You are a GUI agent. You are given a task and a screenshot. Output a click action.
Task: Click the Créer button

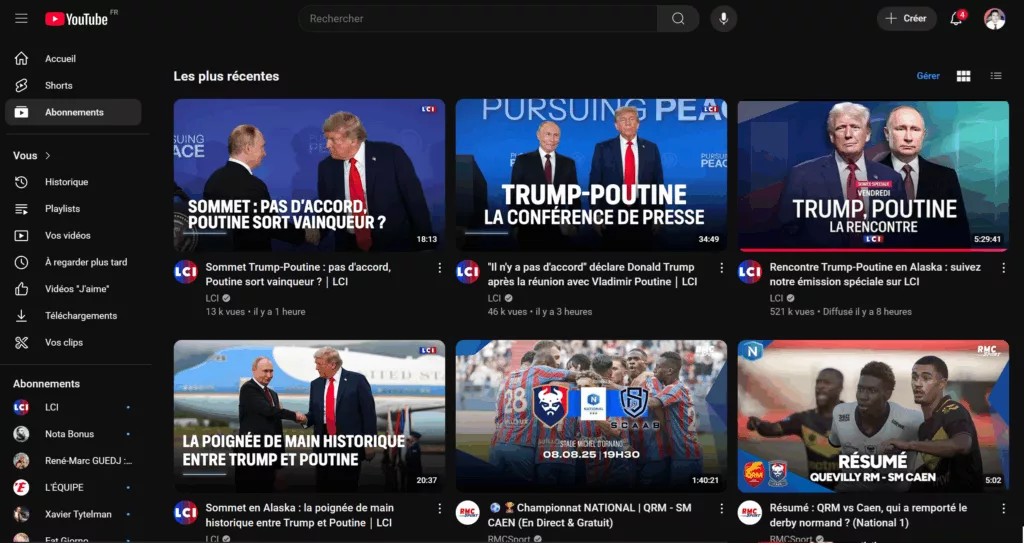[x=906, y=18]
